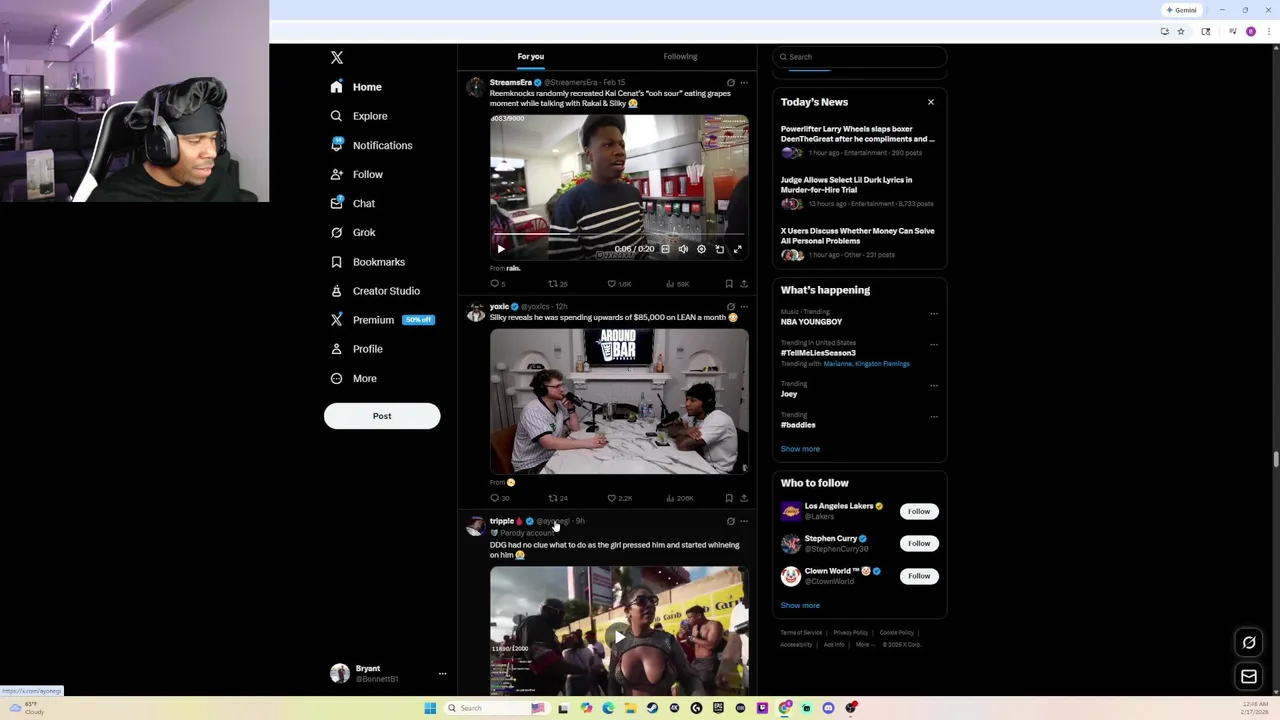Open more options on StreamsEra post
The image size is (1280, 720).
click(744, 83)
